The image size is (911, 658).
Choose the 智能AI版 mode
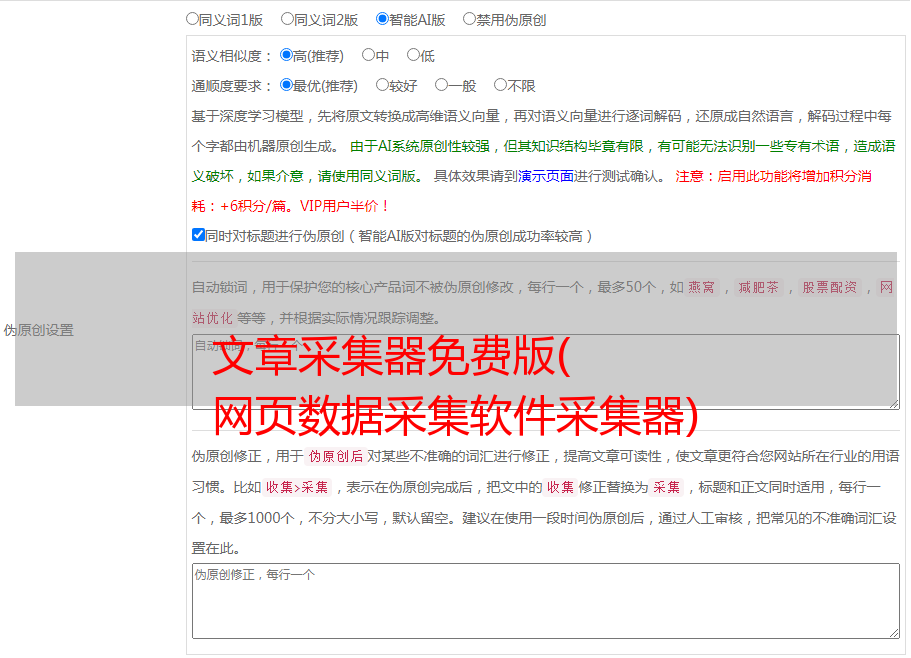tap(382, 19)
